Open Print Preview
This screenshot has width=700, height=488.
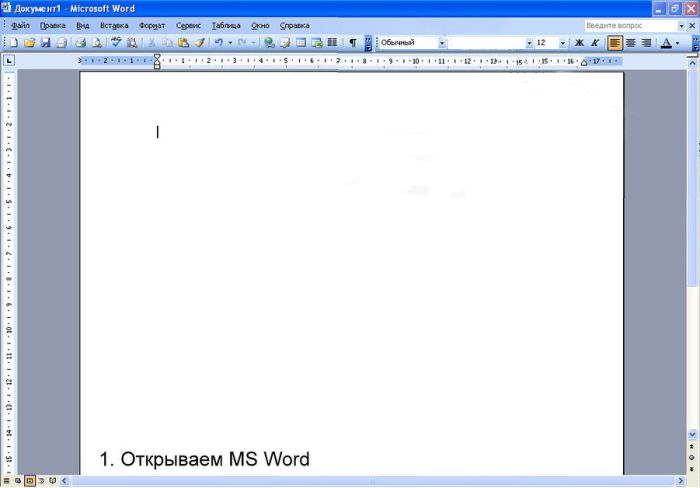coord(96,43)
